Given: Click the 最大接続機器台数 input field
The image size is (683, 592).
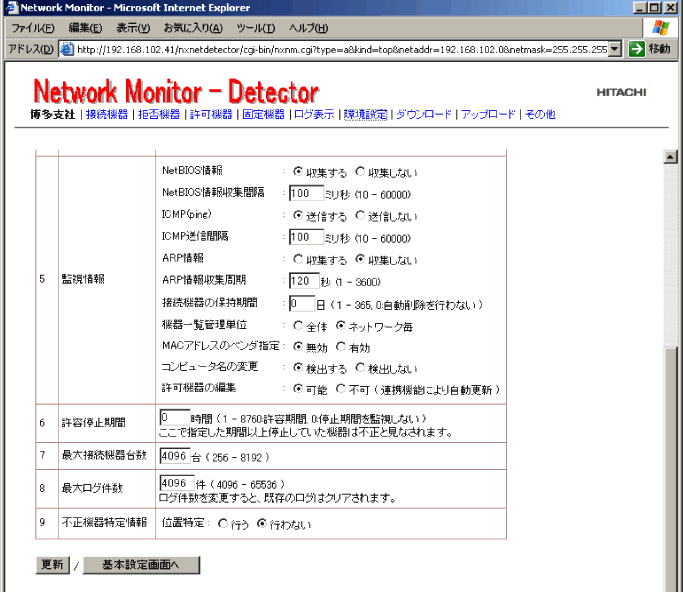Looking at the screenshot, I should (175, 456).
